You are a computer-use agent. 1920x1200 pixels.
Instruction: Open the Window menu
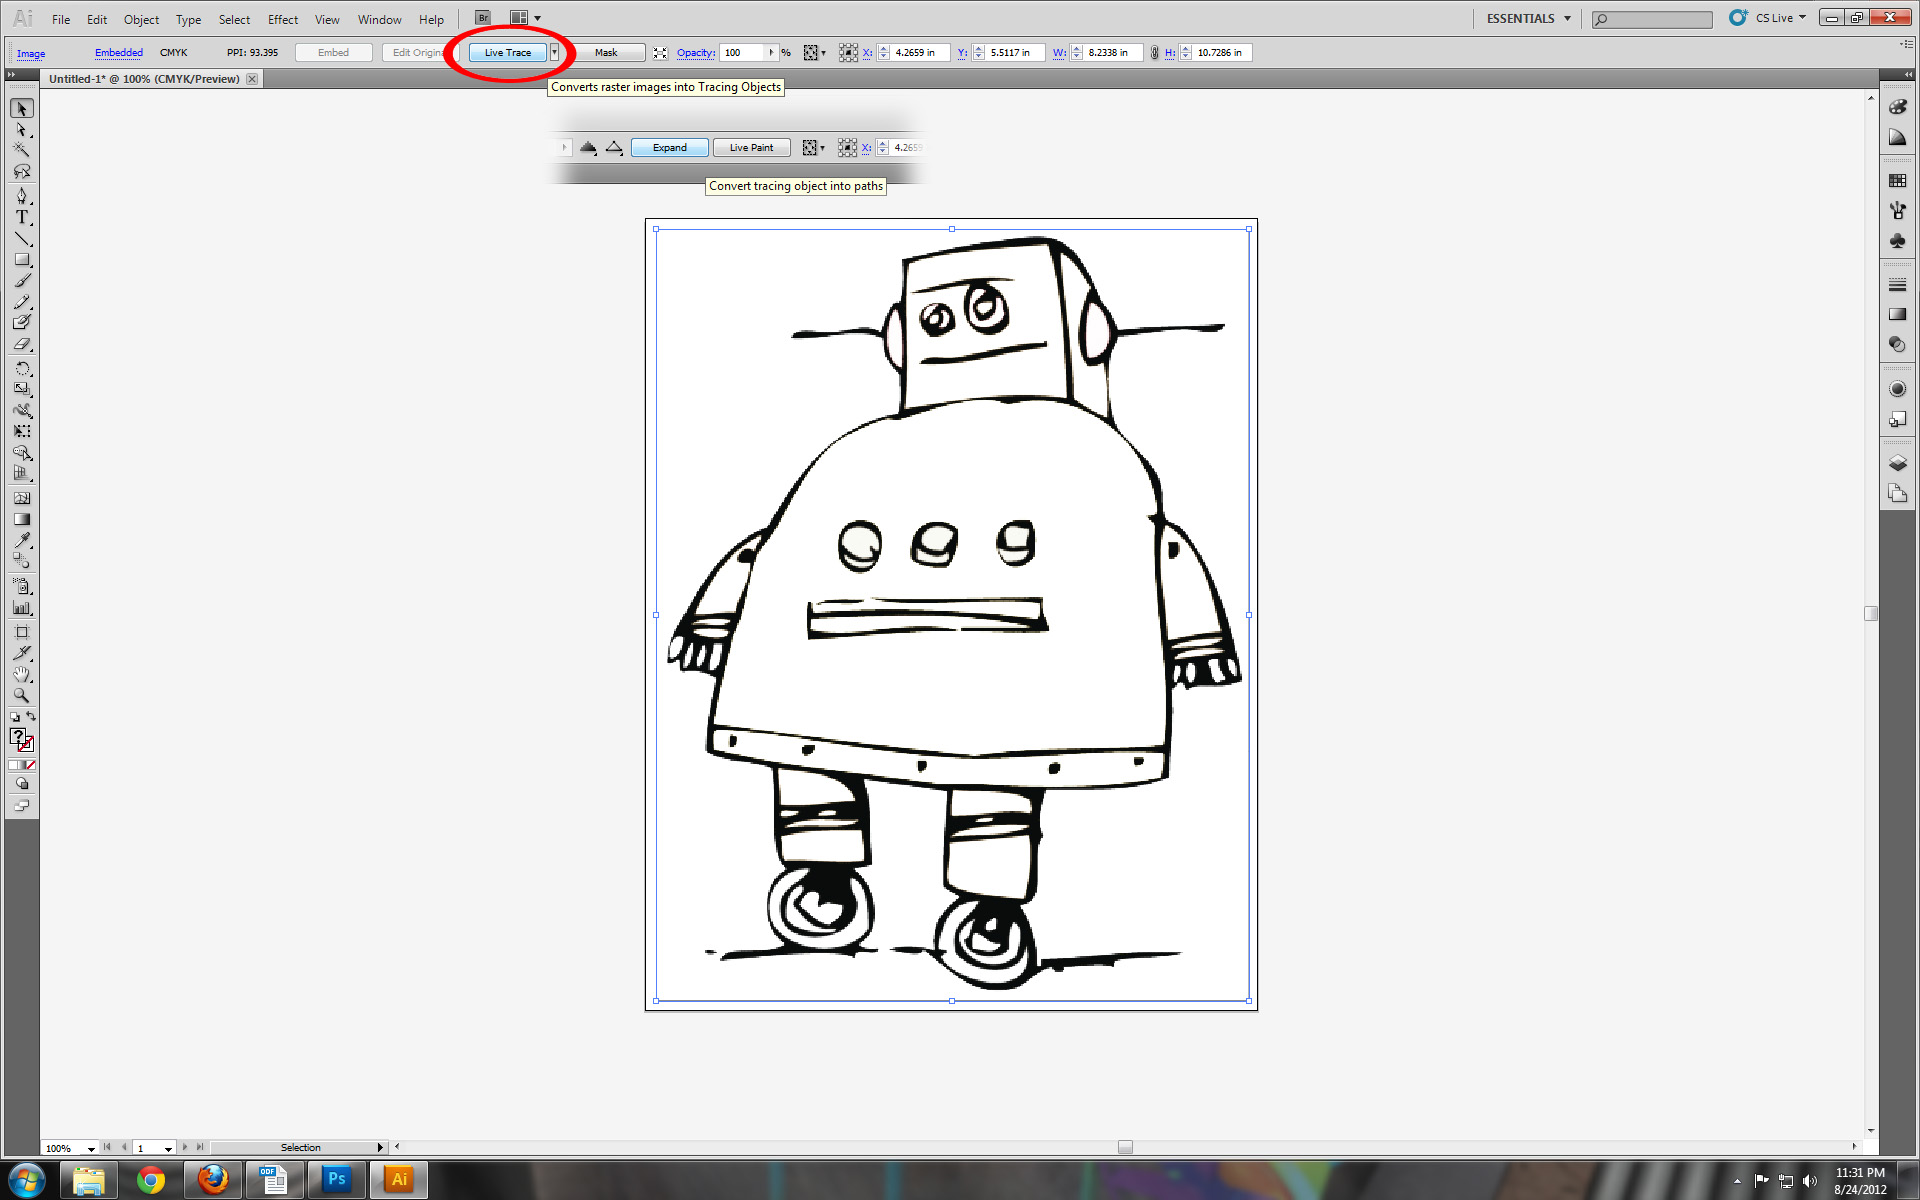click(379, 19)
